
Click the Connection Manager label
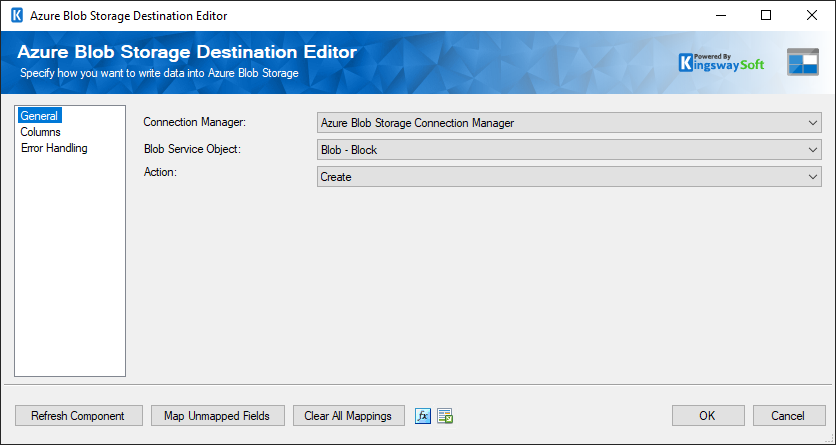(x=195, y=122)
